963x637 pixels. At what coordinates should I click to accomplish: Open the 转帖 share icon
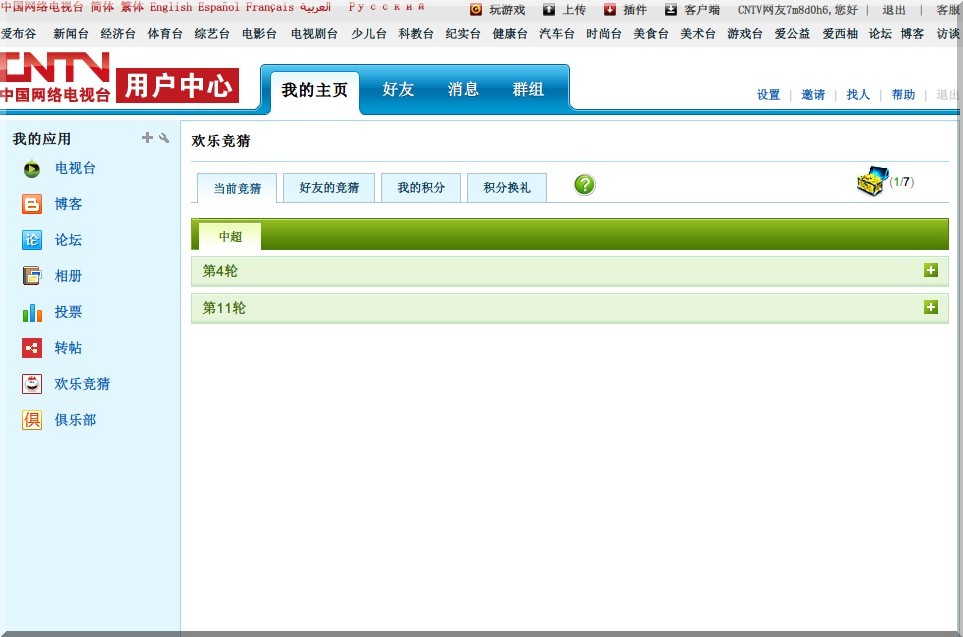(32, 349)
